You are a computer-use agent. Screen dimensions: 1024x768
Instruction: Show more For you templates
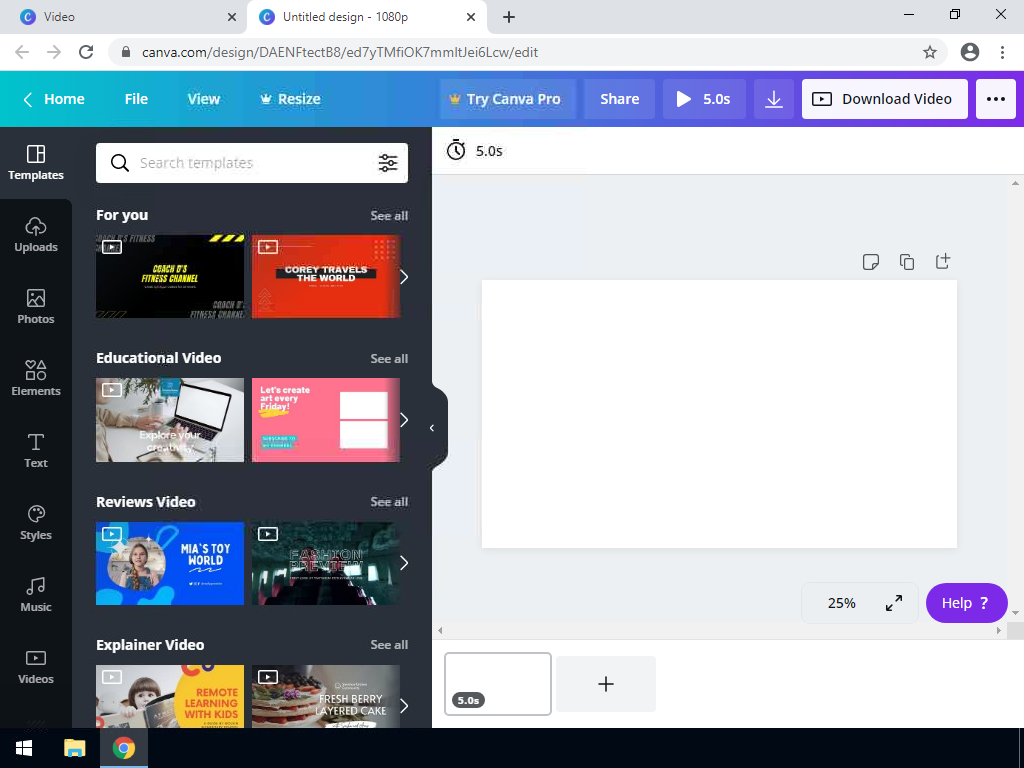point(404,277)
